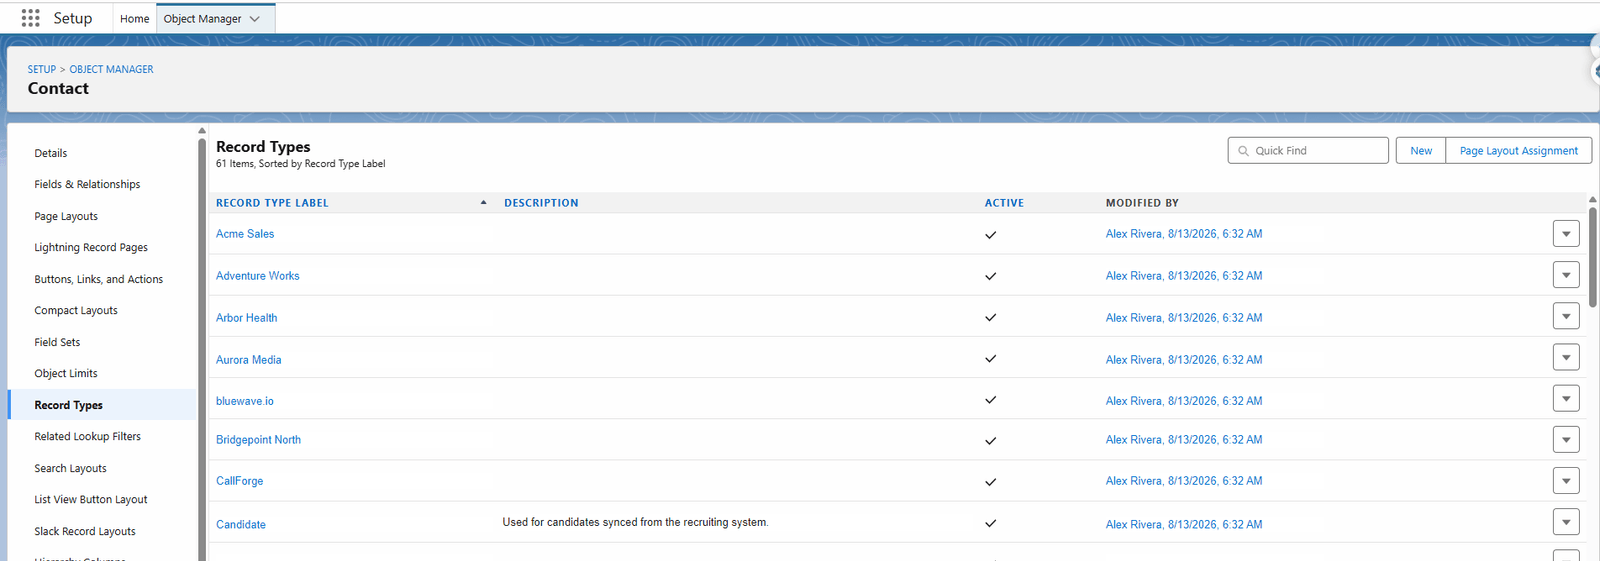Click the Active checkmark for Aurora Media
Viewport: 1600px width, 561px height.
coord(990,359)
